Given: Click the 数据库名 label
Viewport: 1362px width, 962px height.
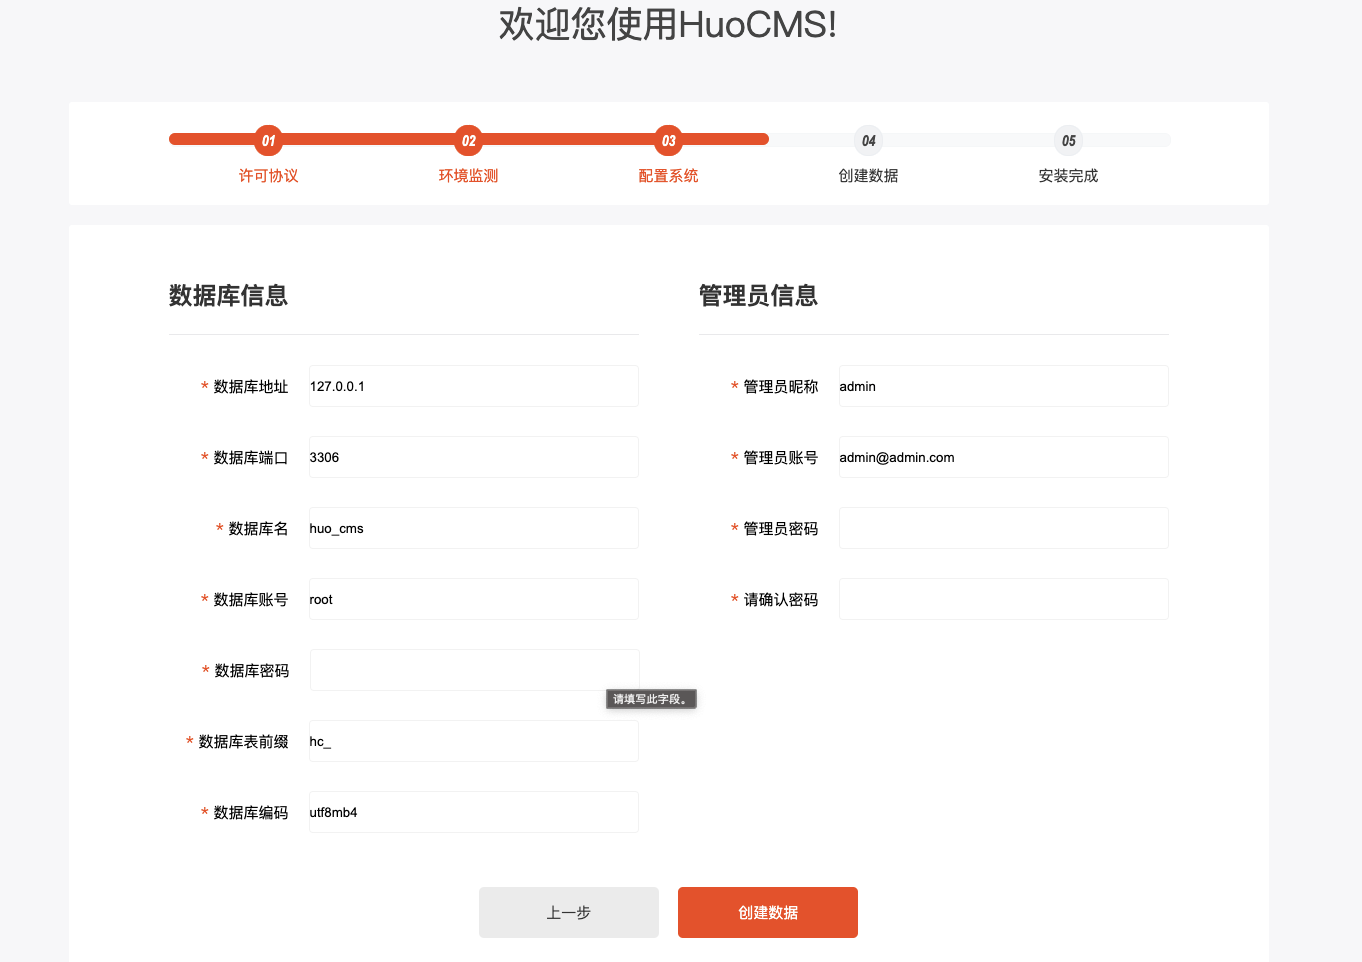Looking at the screenshot, I should click(x=258, y=529).
